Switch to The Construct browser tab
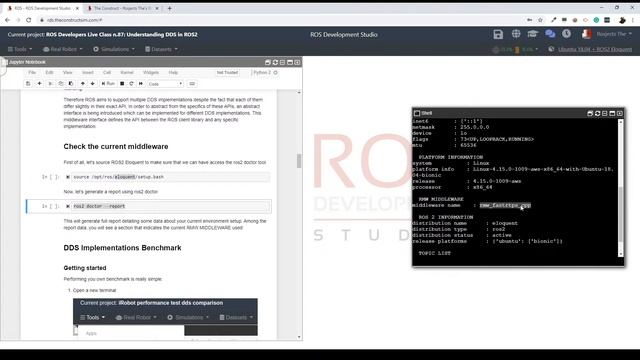This screenshot has height=360, width=640. click(122, 8)
